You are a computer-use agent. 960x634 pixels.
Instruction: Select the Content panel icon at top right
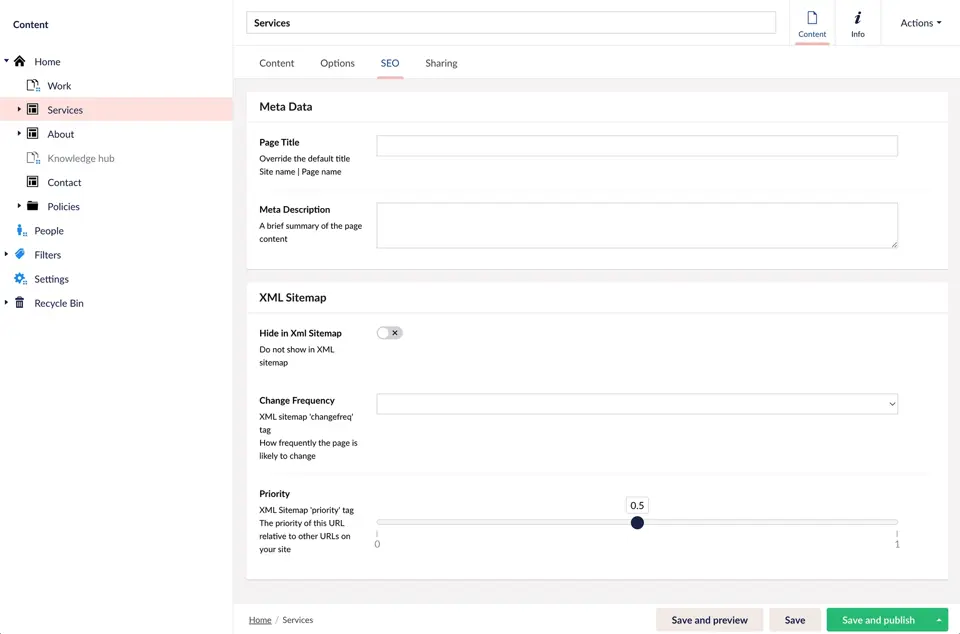[x=812, y=22]
